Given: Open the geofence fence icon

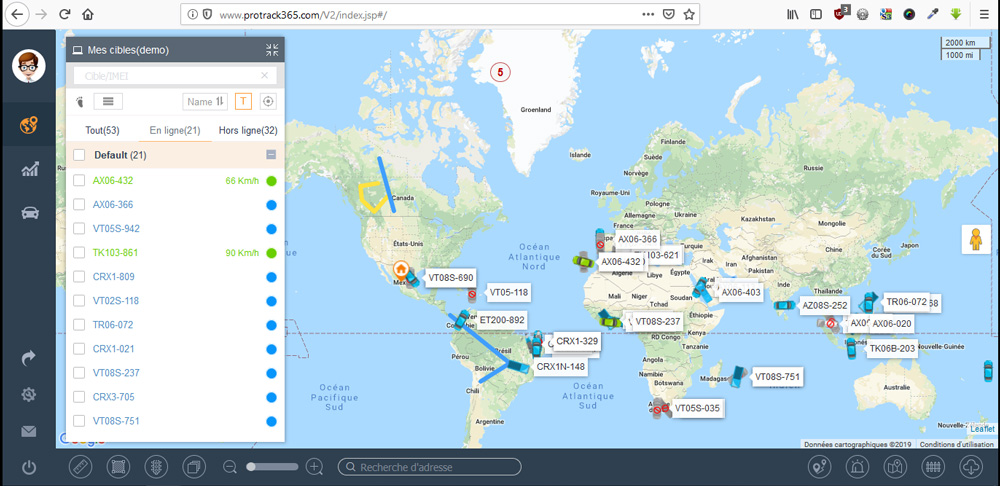Looking at the screenshot, I should (x=933, y=467).
